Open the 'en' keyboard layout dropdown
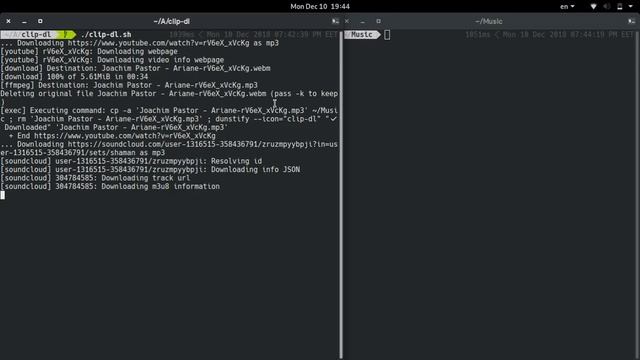This screenshot has height=360, width=640. (567, 7)
